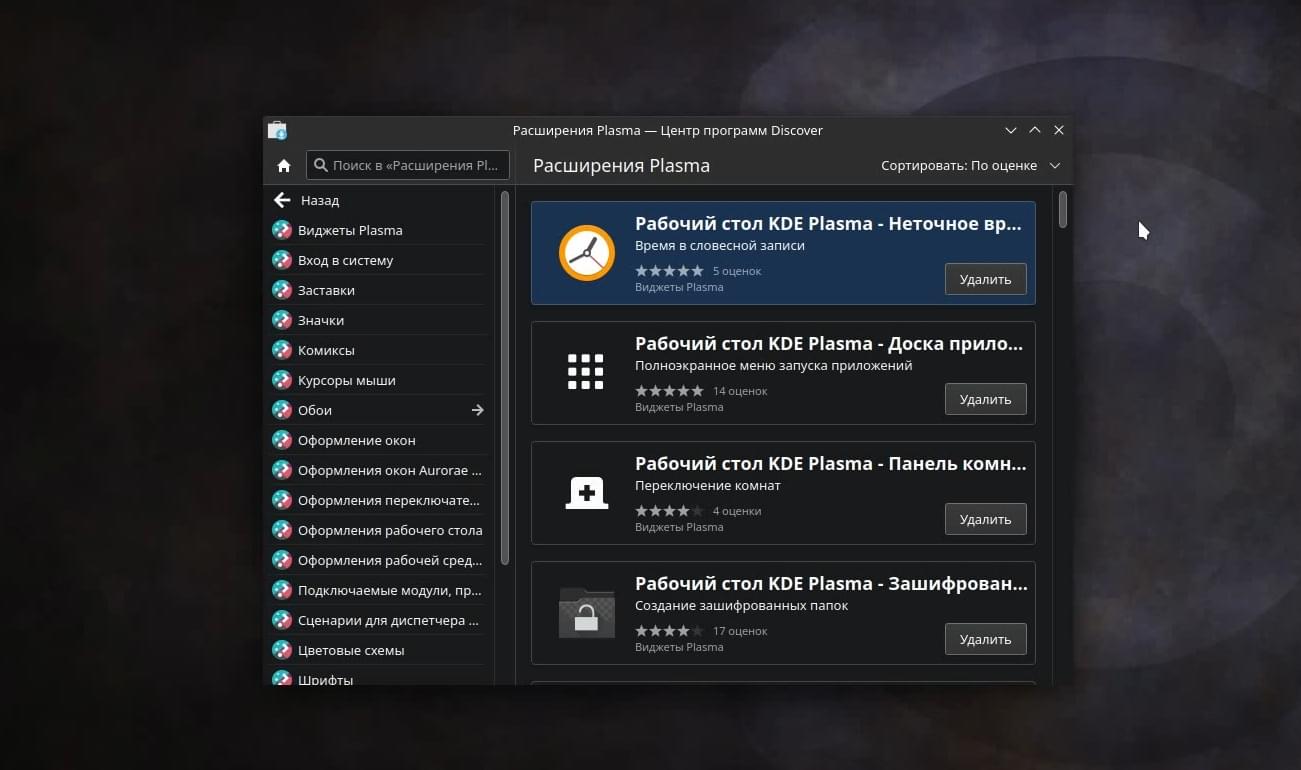Click the icon beside Сценарии для диспетчера
1301x770 pixels.
pyautogui.click(x=282, y=620)
